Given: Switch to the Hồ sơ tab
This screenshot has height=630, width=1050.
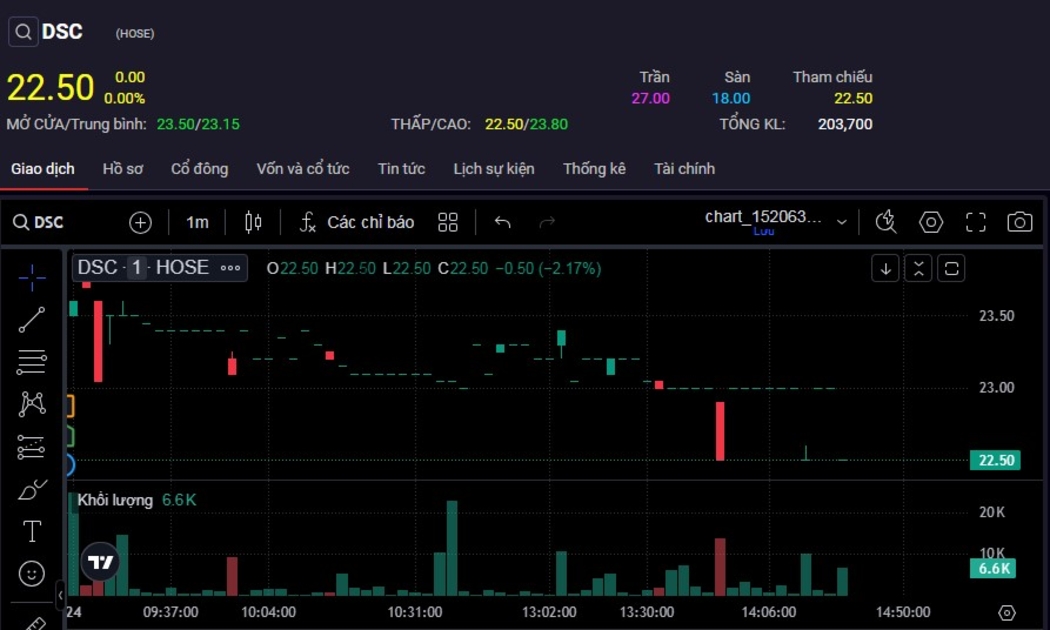Looking at the screenshot, I should coord(123,169).
